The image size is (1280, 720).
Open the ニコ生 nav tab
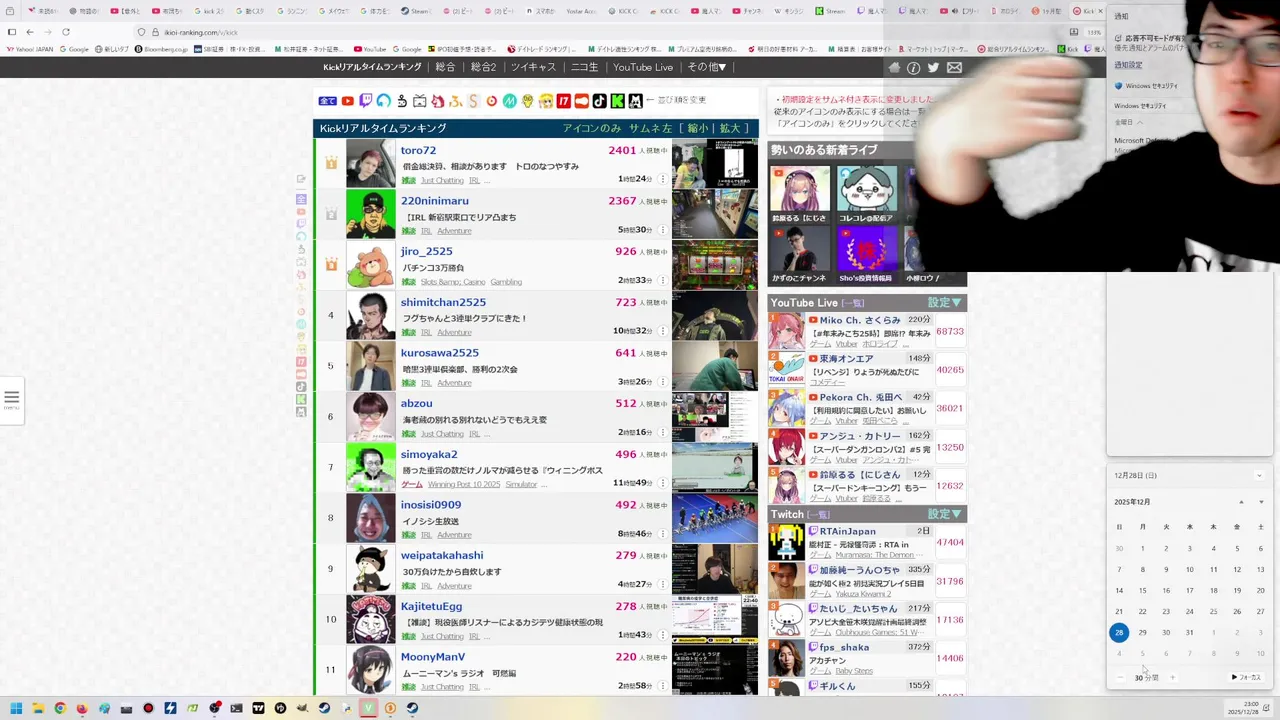pyautogui.click(x=585, y=67)
